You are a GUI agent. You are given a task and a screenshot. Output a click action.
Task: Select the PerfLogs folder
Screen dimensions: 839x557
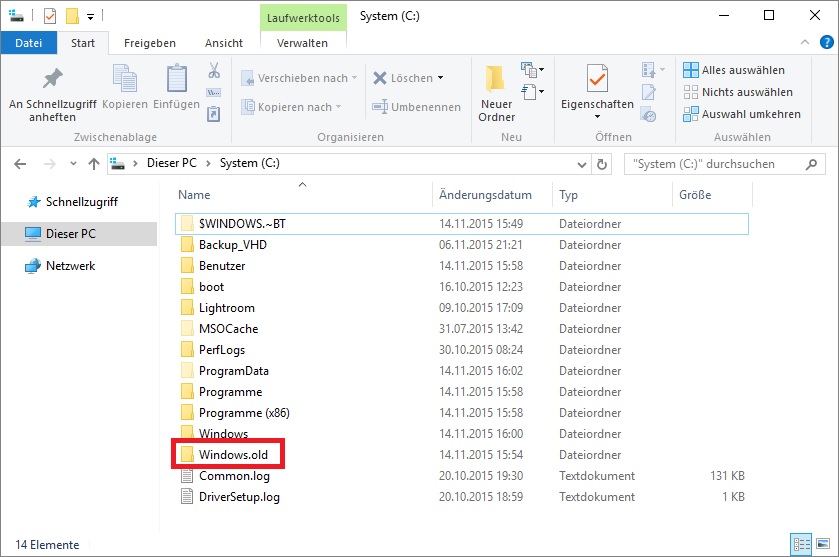click(x=461, y=350)
